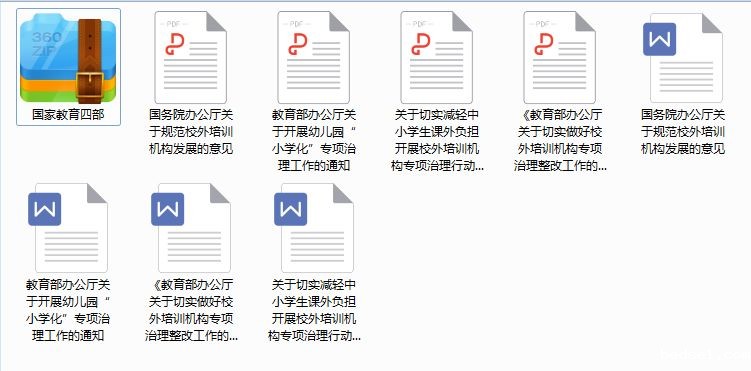Viewport: 751px width, 371px height.
Task: Click name label of PDF 《教育部办公厅关于切实做好校外培训机构
Action: click(560, 140)
